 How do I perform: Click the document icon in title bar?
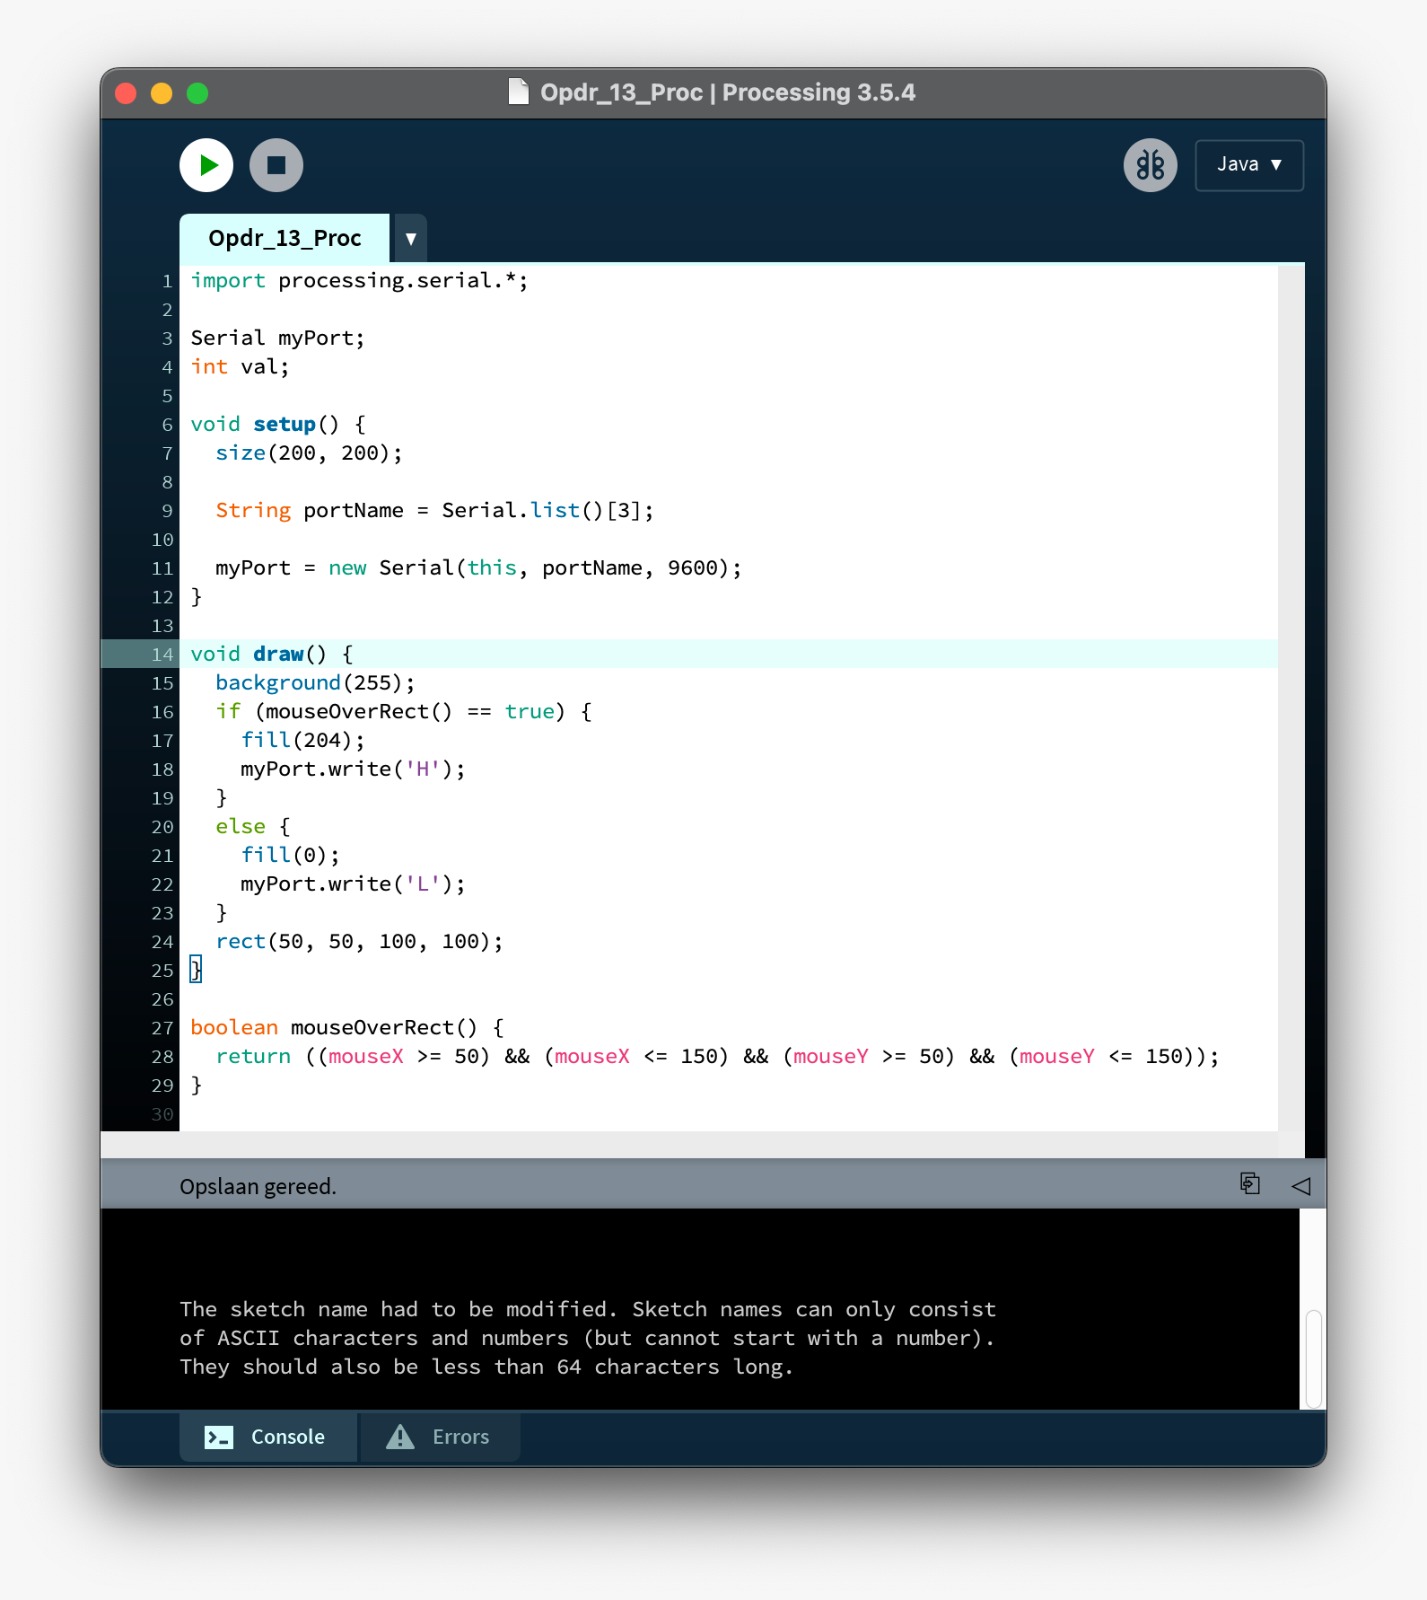(517, 92)
